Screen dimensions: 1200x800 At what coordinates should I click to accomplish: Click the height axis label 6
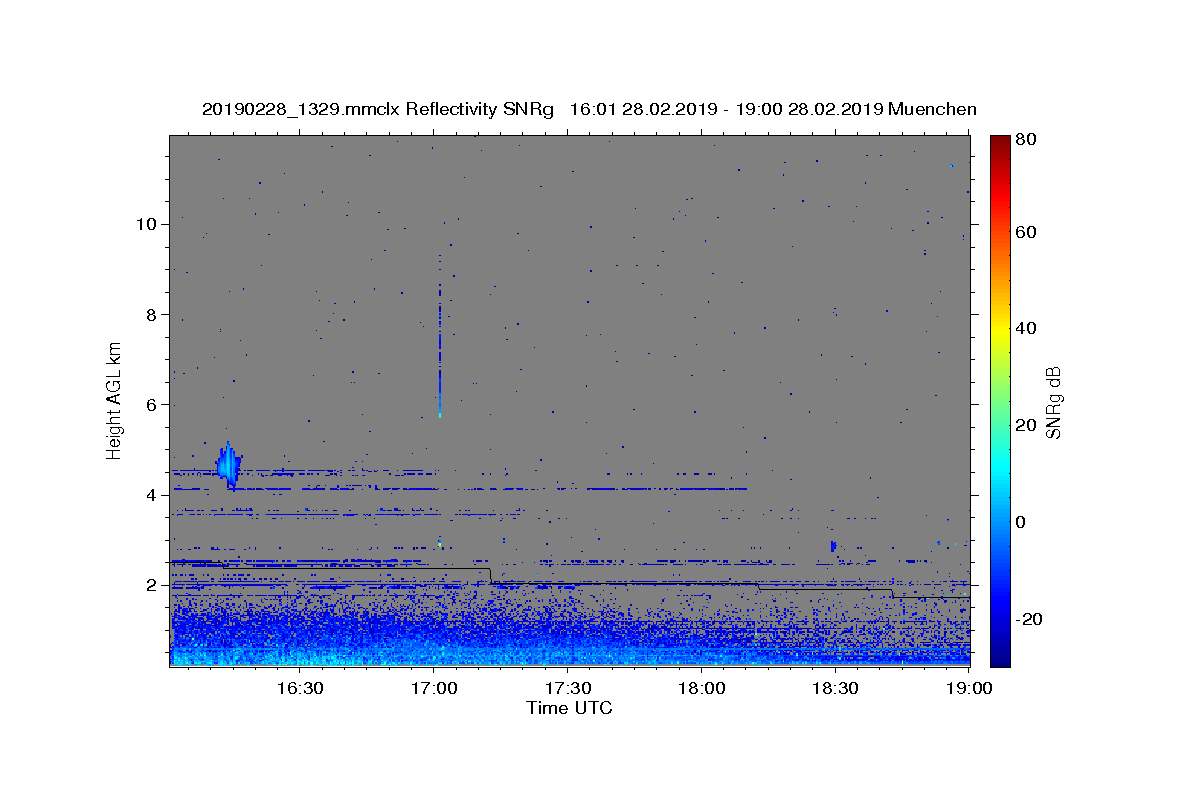click(151, 405)
